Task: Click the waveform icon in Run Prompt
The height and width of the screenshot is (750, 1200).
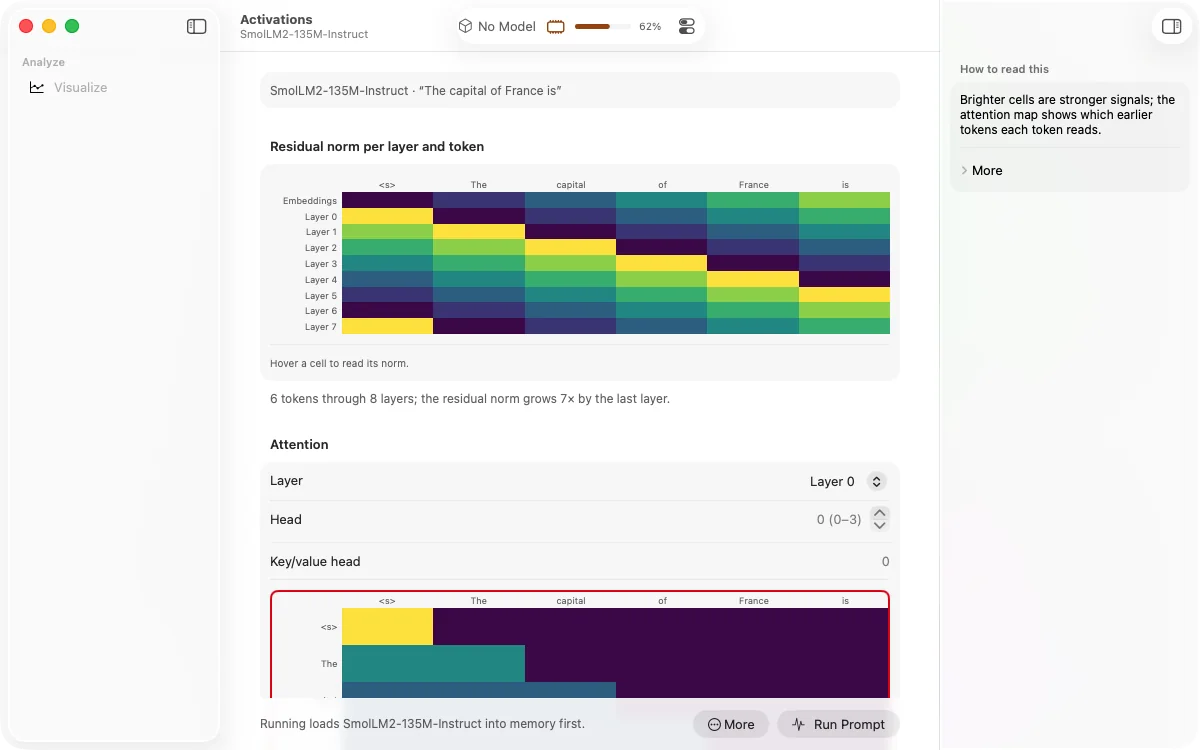Action: point(798,725)
